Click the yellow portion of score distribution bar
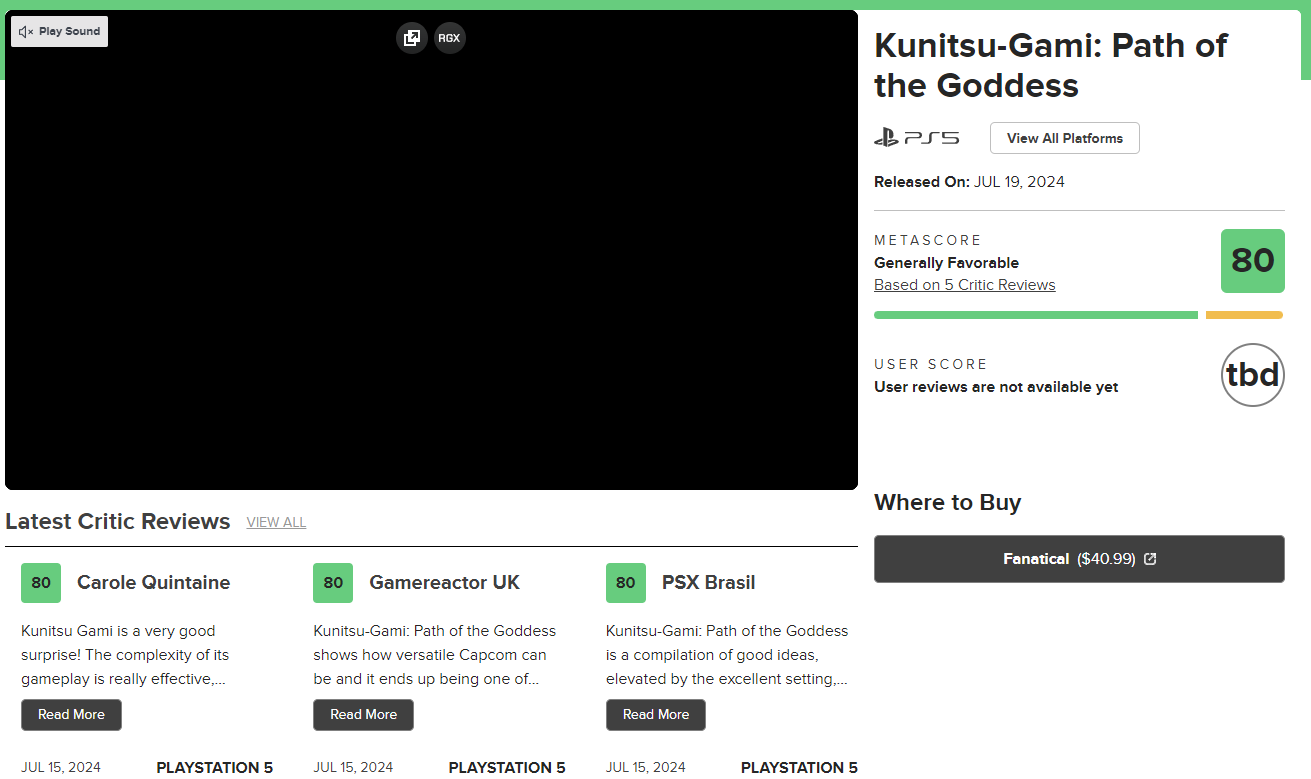The height and width of the screenshot is (779, 1311). (x=1244, y=315)
